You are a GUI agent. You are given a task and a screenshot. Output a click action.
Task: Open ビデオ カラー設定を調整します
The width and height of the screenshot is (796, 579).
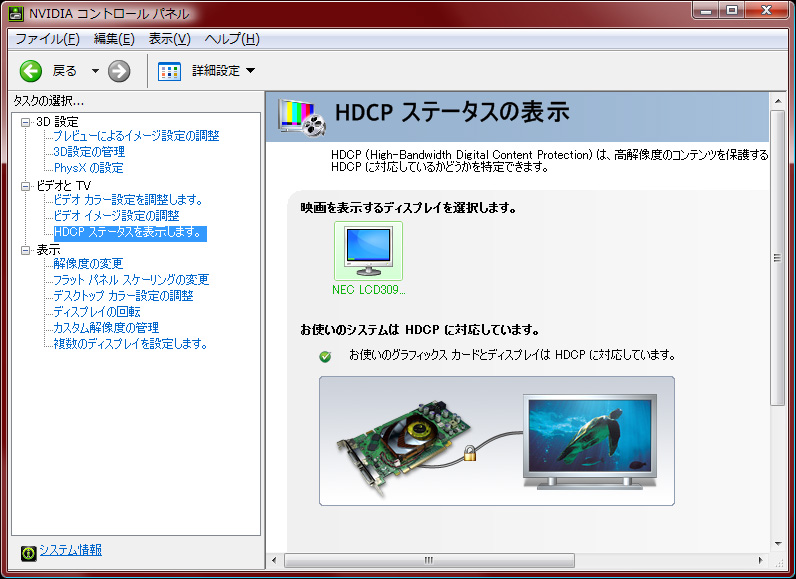point(128,200)
